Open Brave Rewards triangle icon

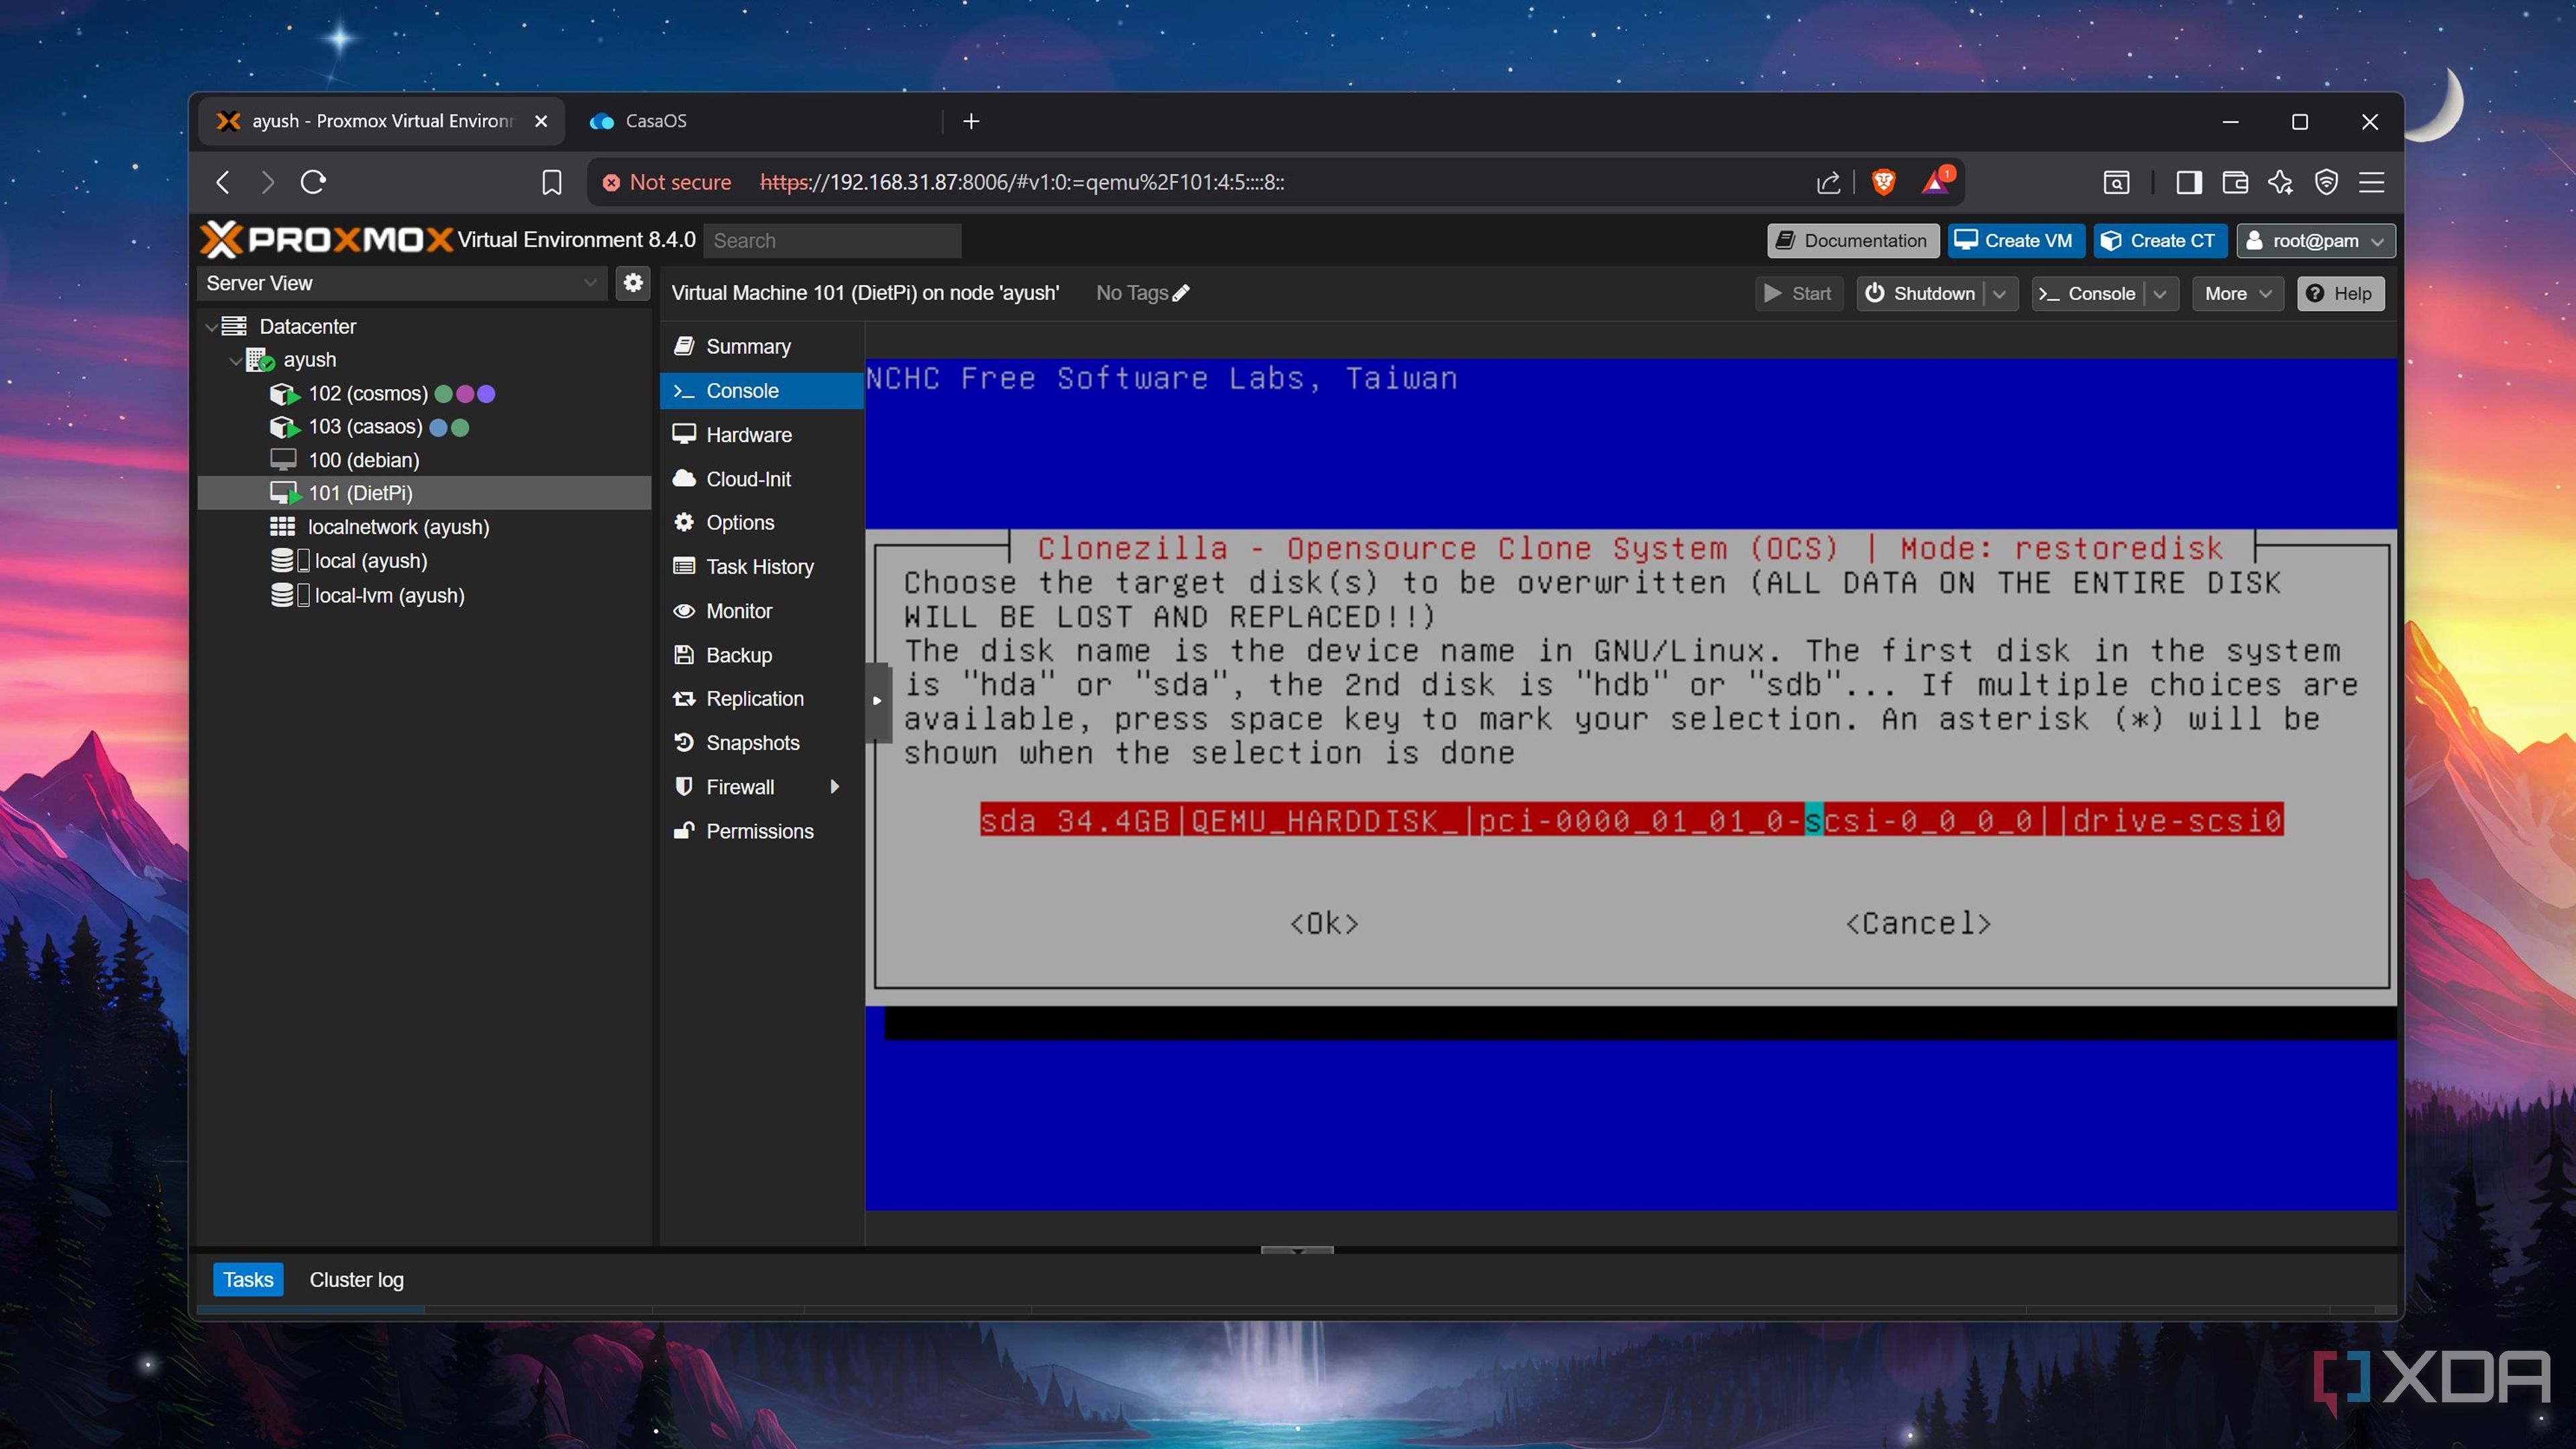click(x=1937, y=181)
